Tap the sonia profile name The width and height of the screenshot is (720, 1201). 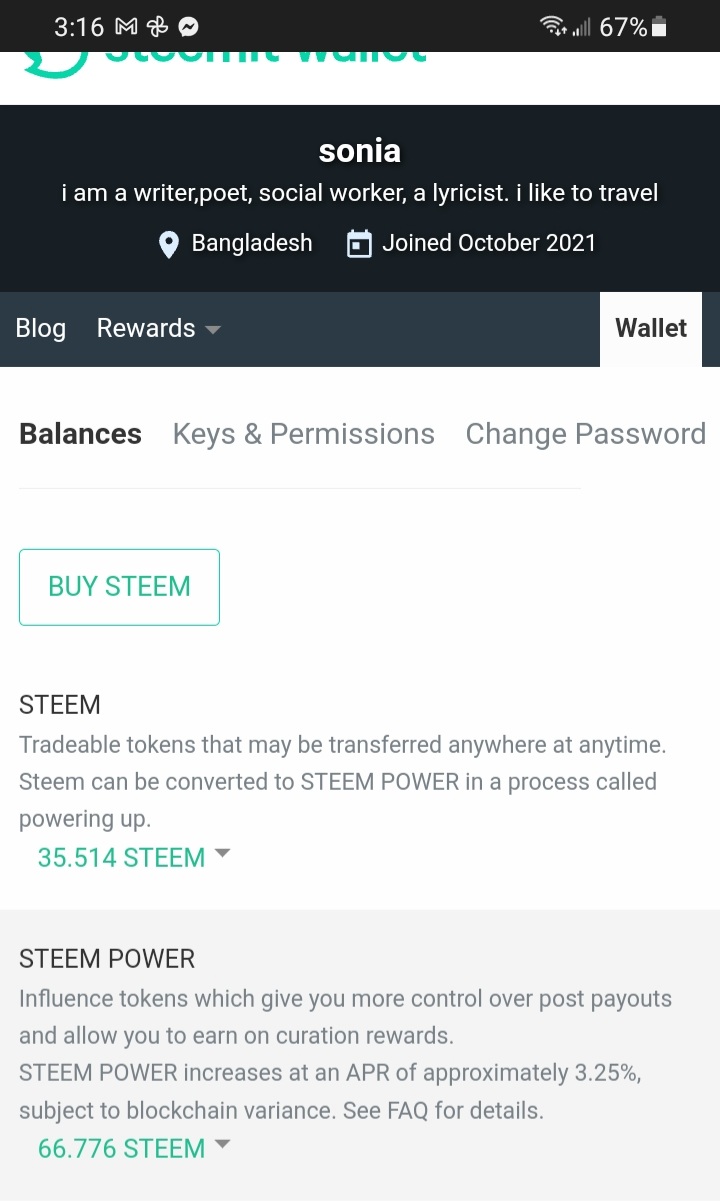click(x=359, y=151)
